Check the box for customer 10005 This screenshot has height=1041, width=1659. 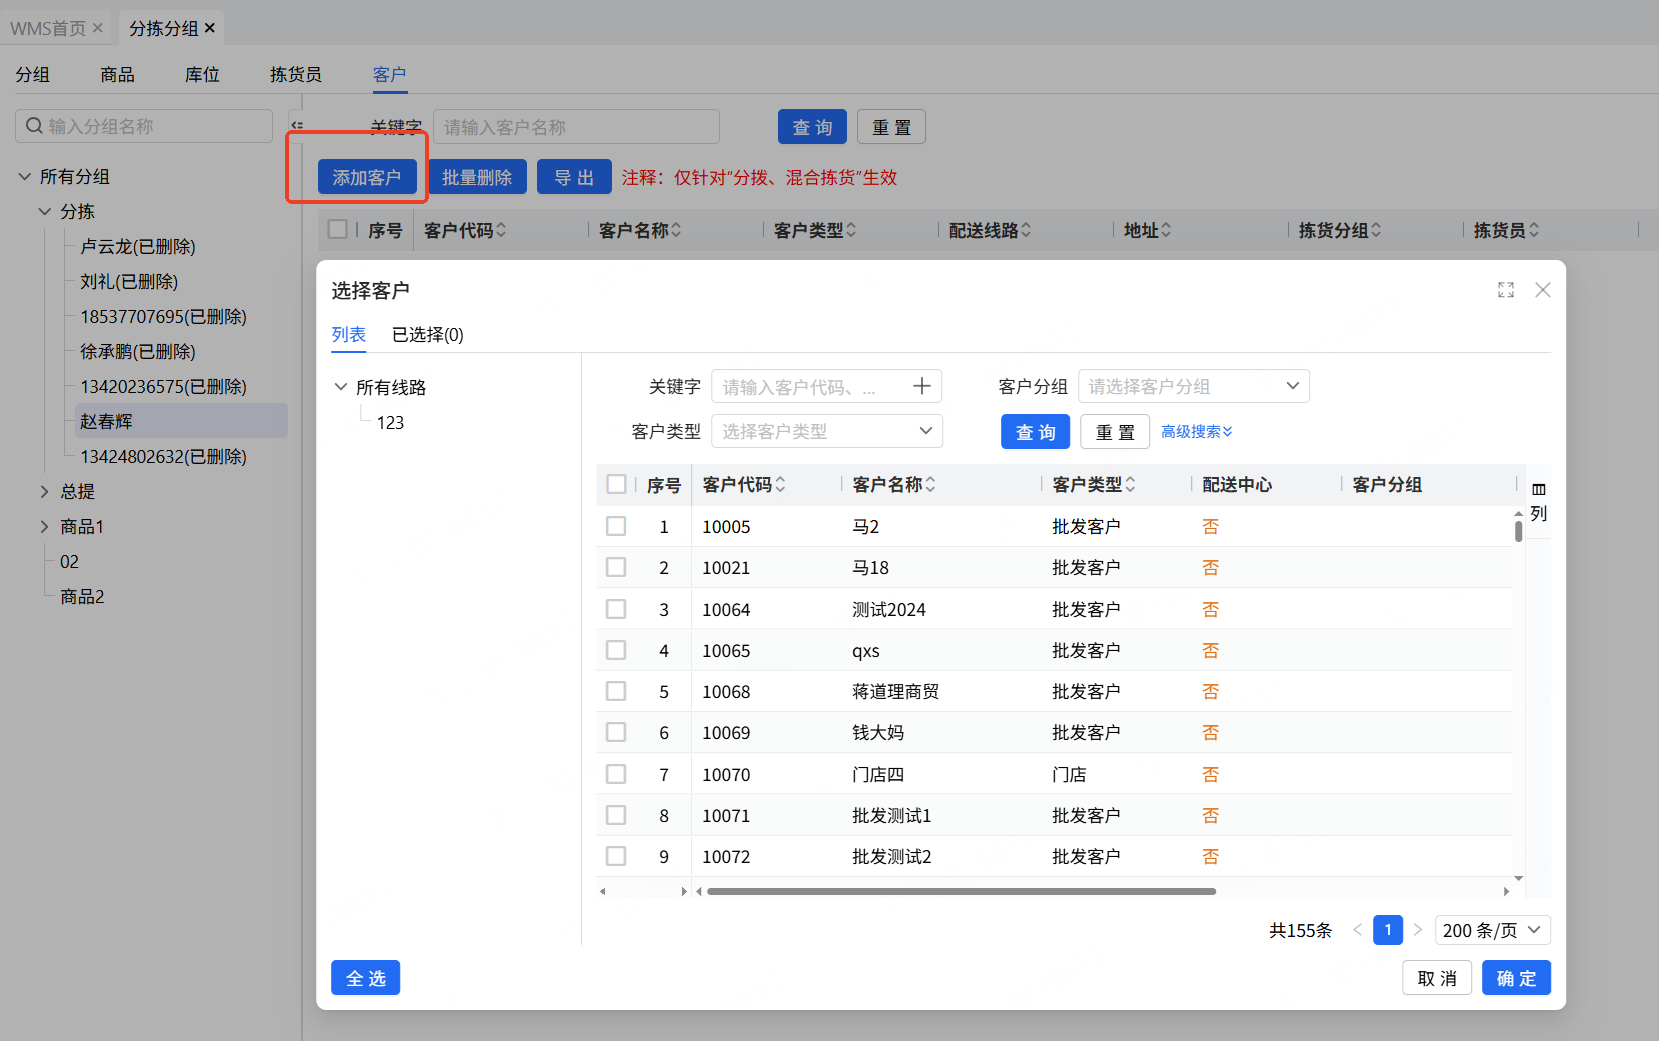tap(616, 526)
